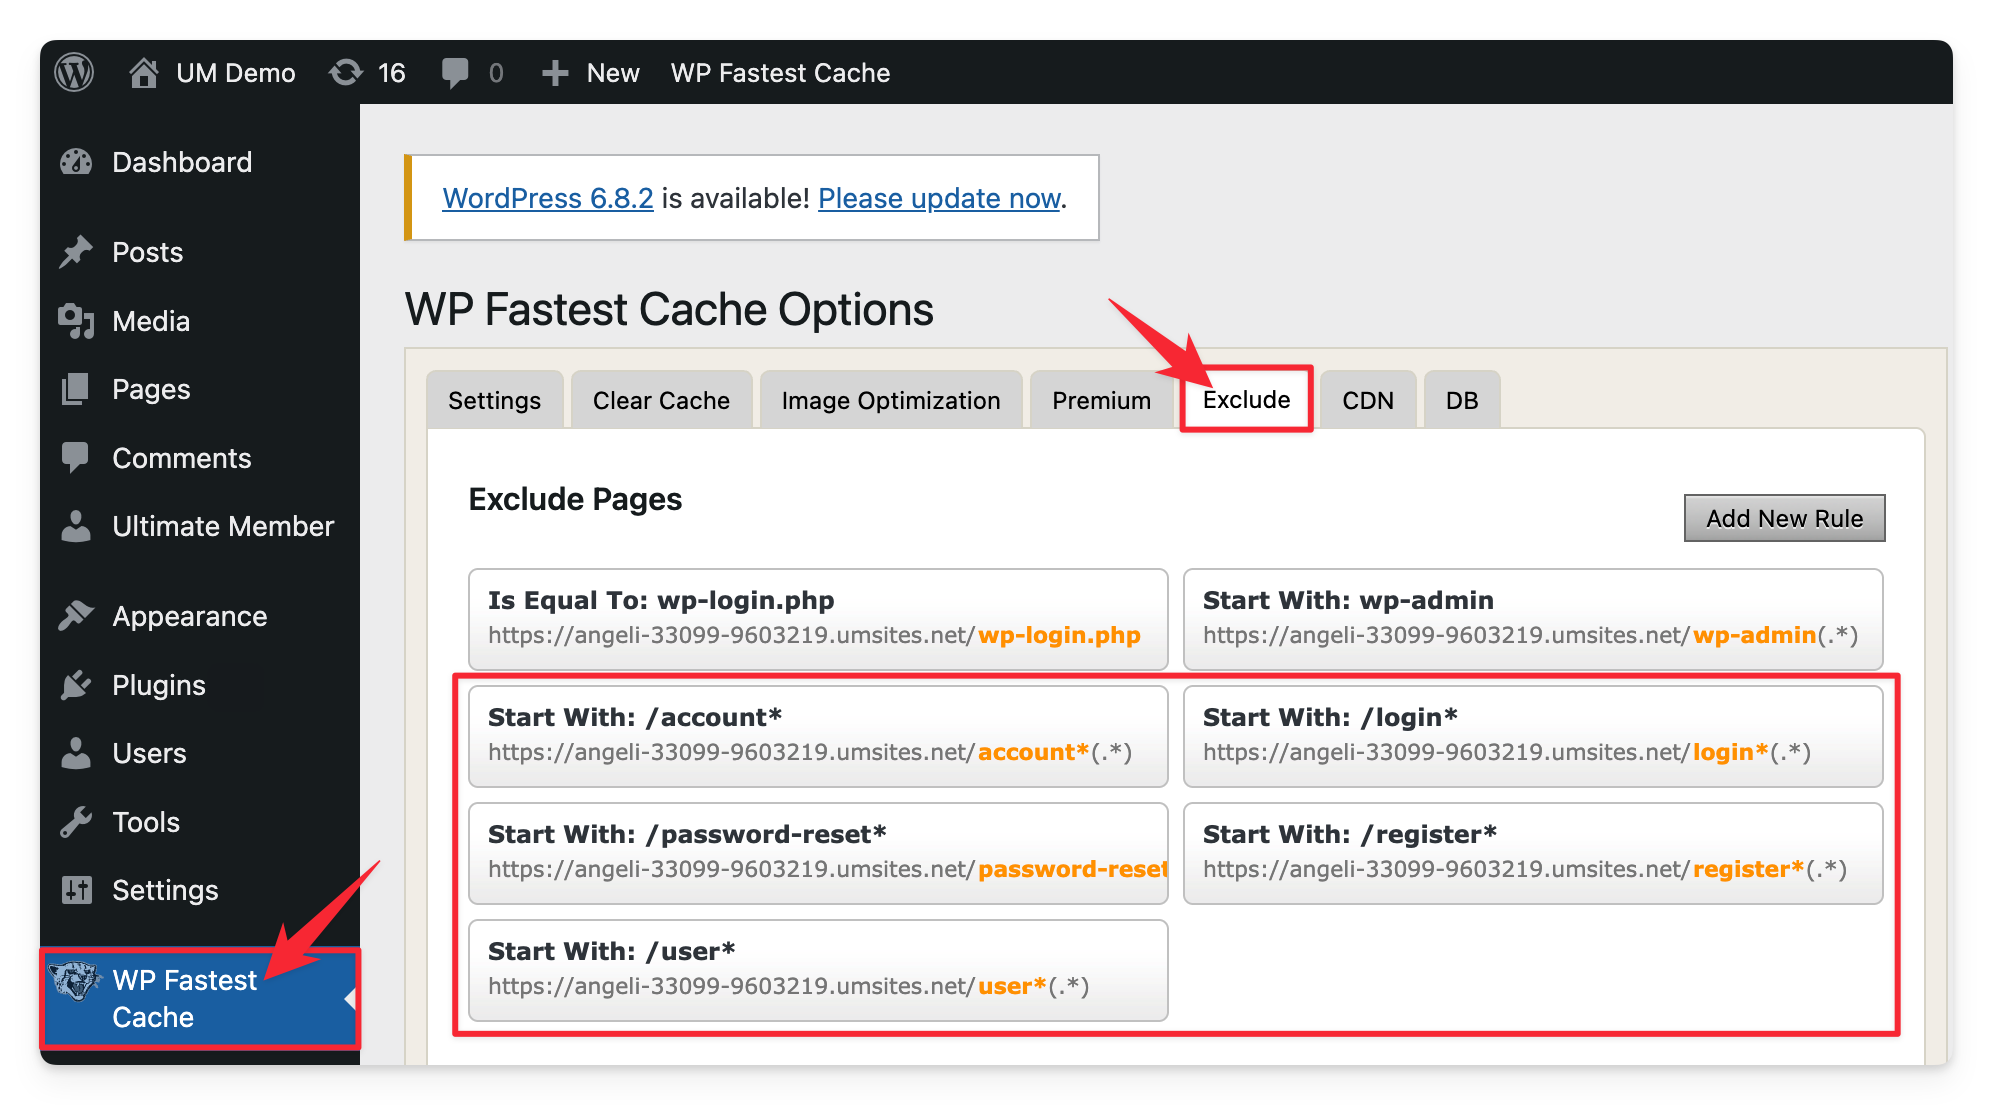Select the Exclude tab

coord(1246,399)
